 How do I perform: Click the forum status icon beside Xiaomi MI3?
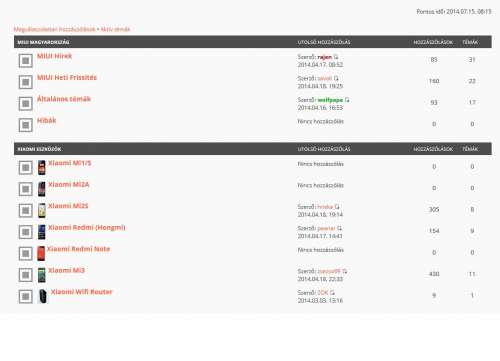coord(26,275)
